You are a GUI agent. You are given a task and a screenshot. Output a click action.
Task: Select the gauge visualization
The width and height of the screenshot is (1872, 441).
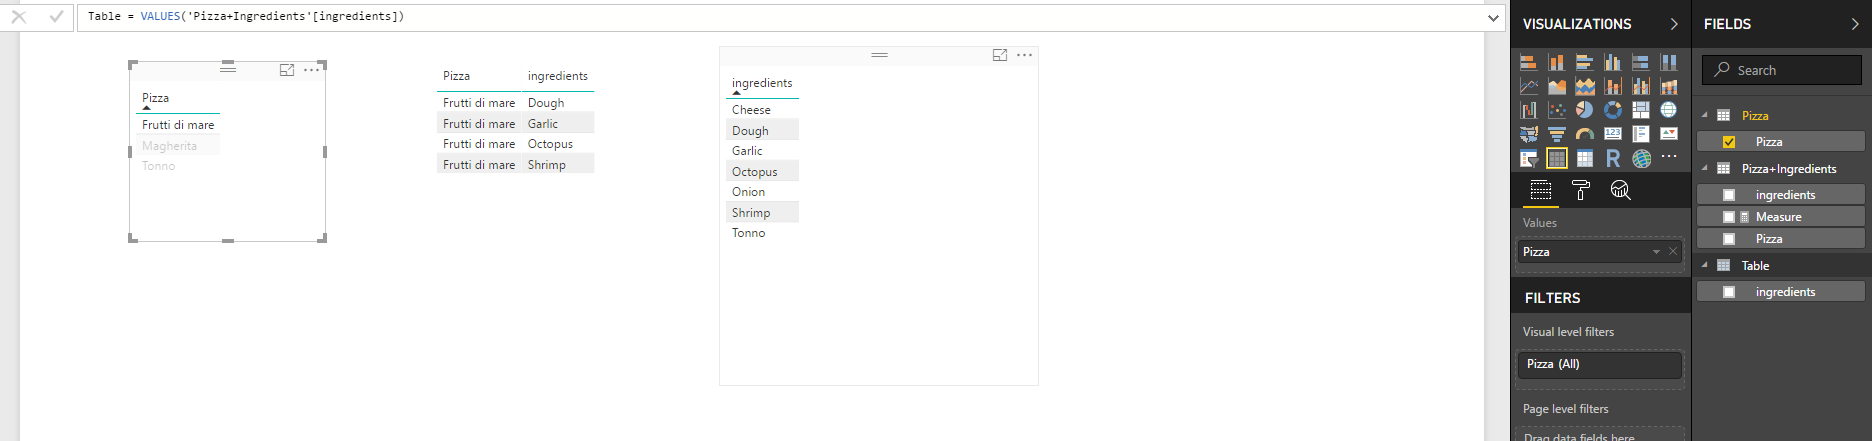click(1585, 134)
